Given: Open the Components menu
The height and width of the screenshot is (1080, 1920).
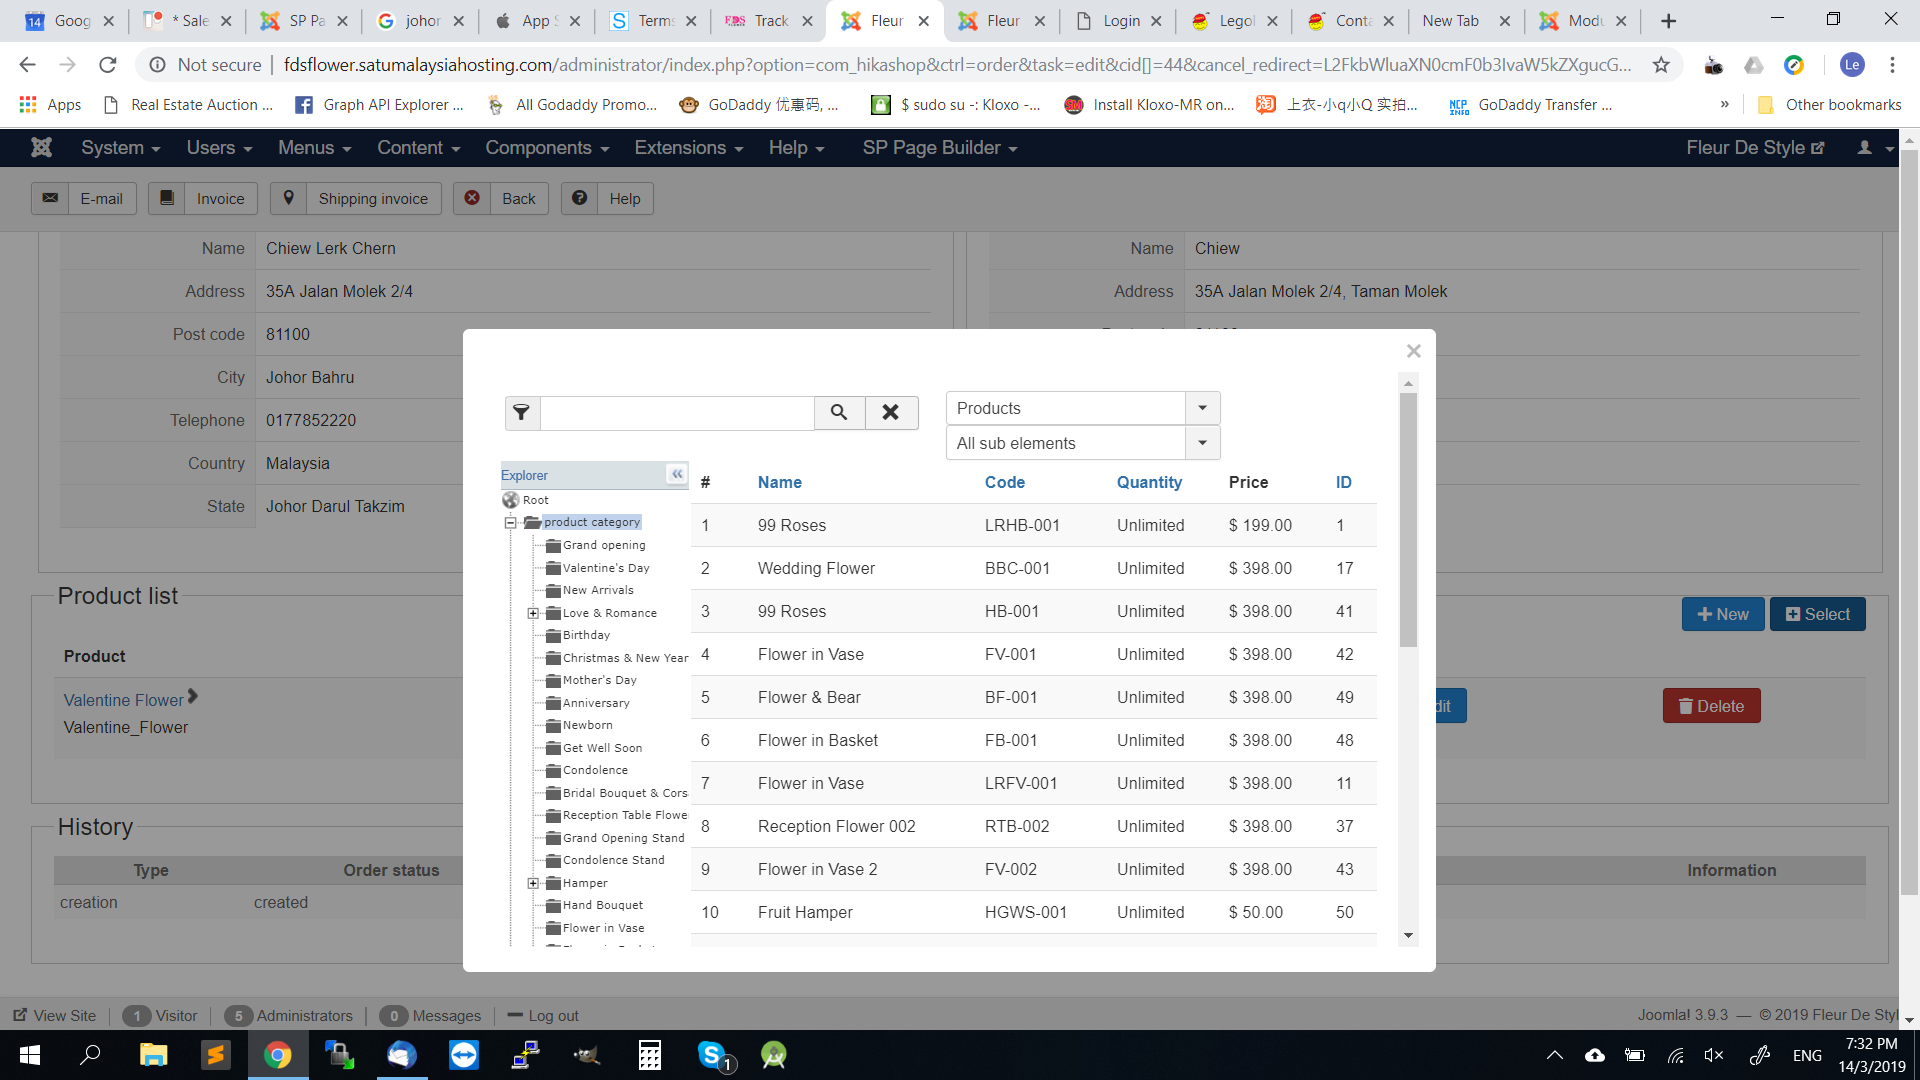Looking at the screenshot, I should tap(546, 148).
